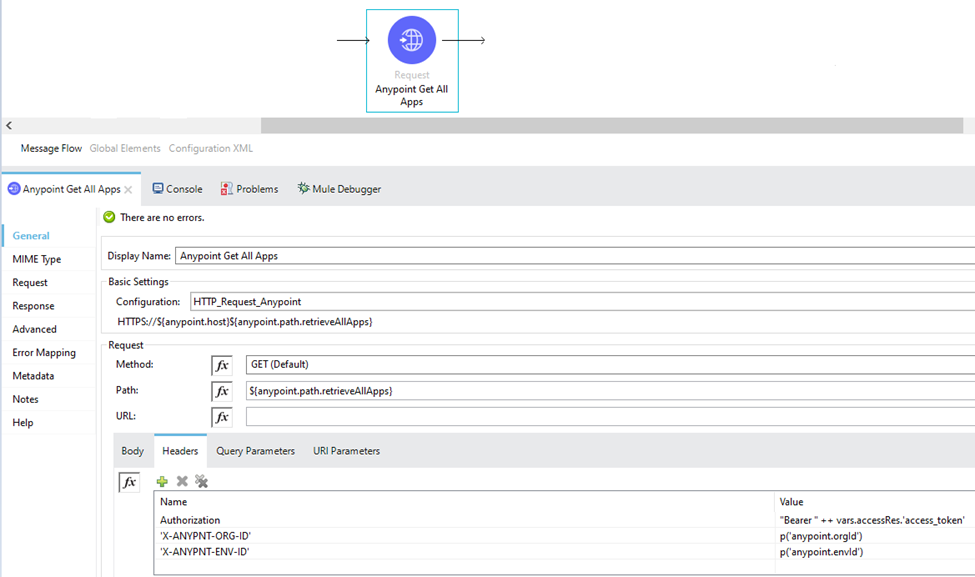Click the Problems view icon
Screen dimensions: 975x577
[x=226, y=188]
